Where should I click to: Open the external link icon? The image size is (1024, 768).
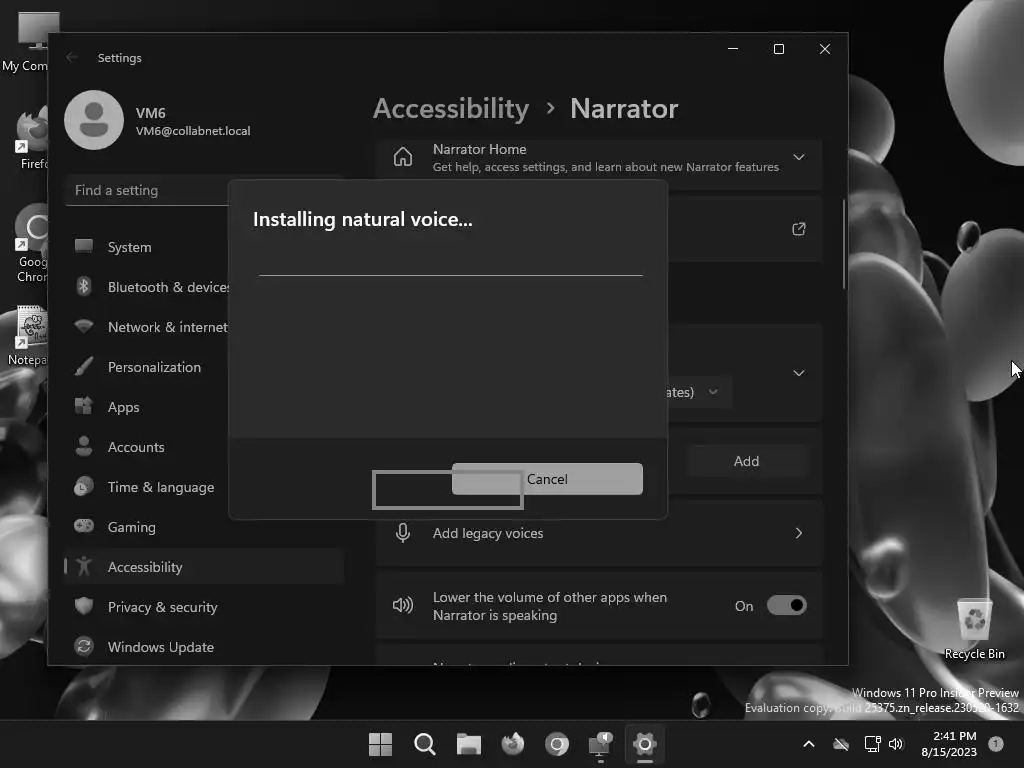point(799,229)
